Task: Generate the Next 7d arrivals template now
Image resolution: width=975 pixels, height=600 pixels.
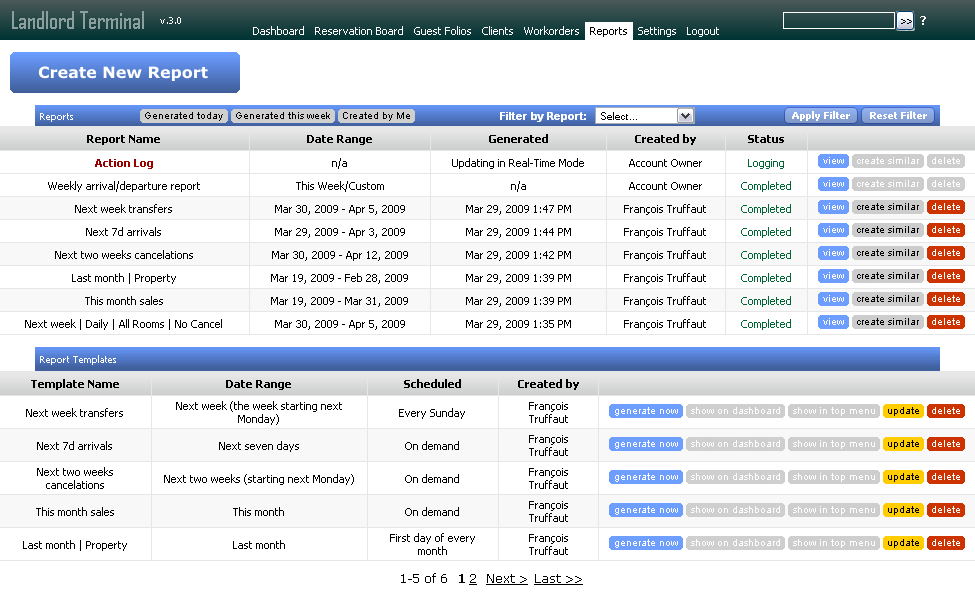Action: point(645,444)
